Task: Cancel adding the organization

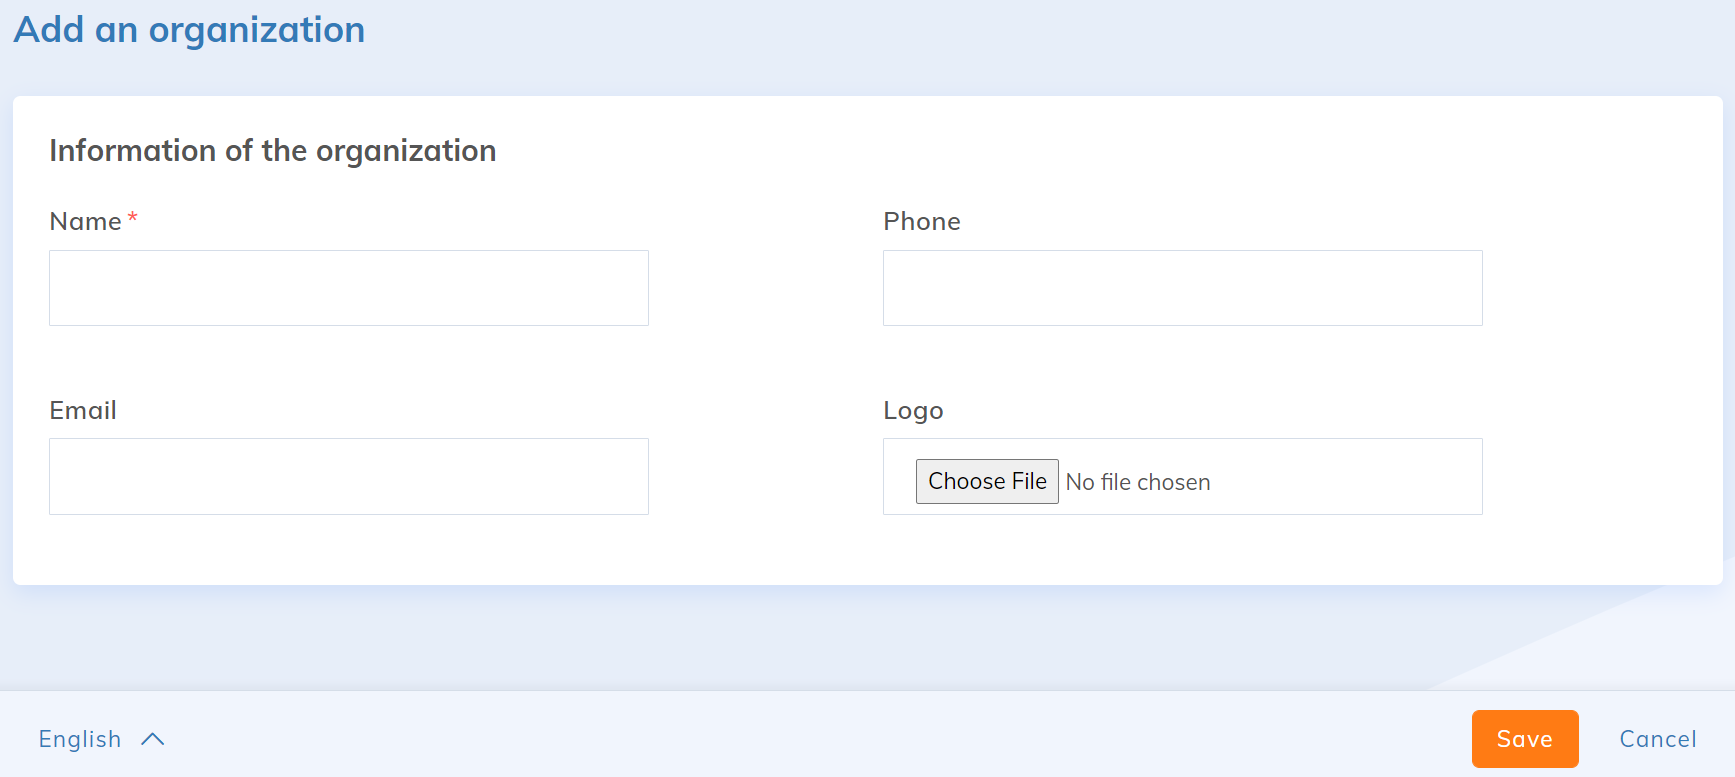Action: coord(1657,739)
